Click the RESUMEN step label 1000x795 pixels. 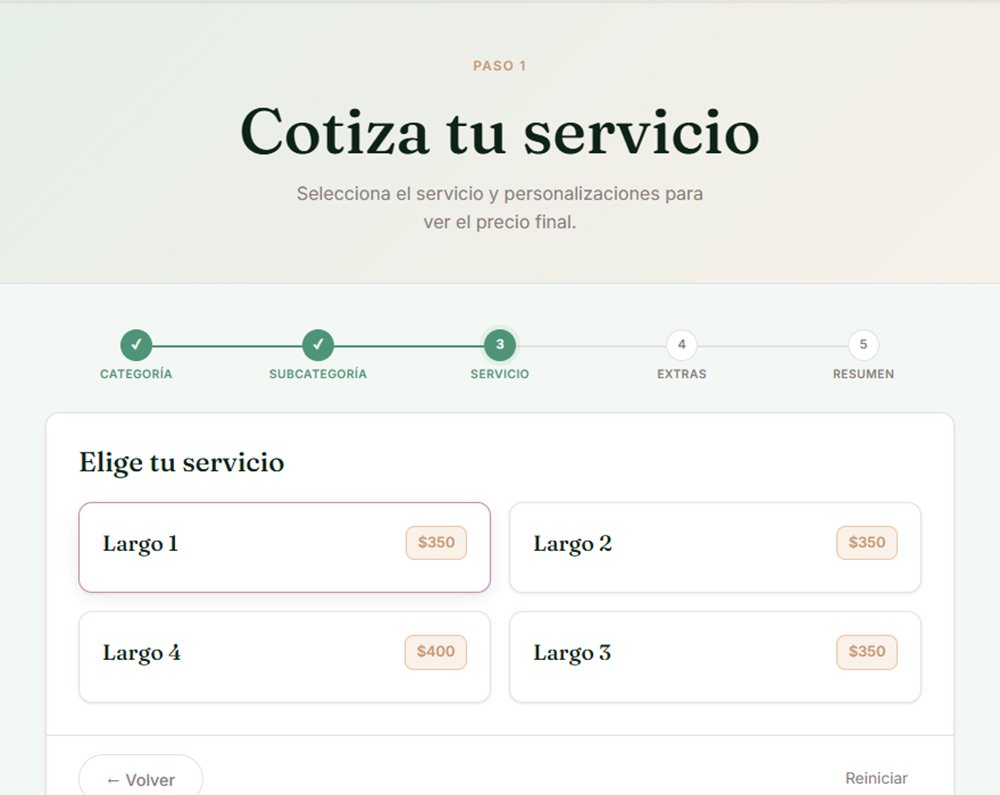(864, 374)
